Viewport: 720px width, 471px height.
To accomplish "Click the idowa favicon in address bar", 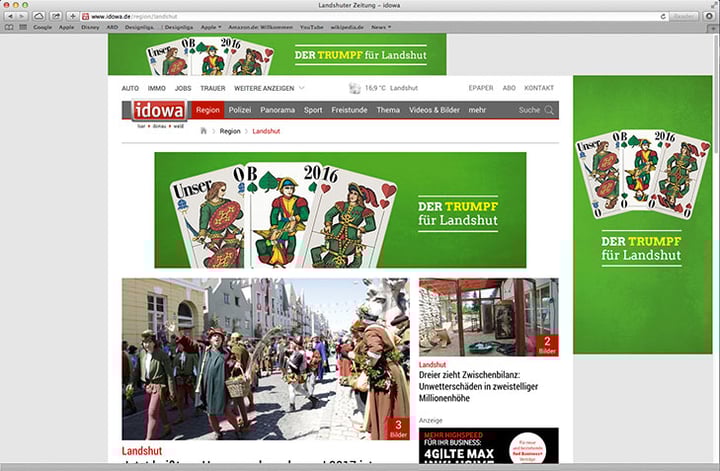I will (x=85, y=17).
